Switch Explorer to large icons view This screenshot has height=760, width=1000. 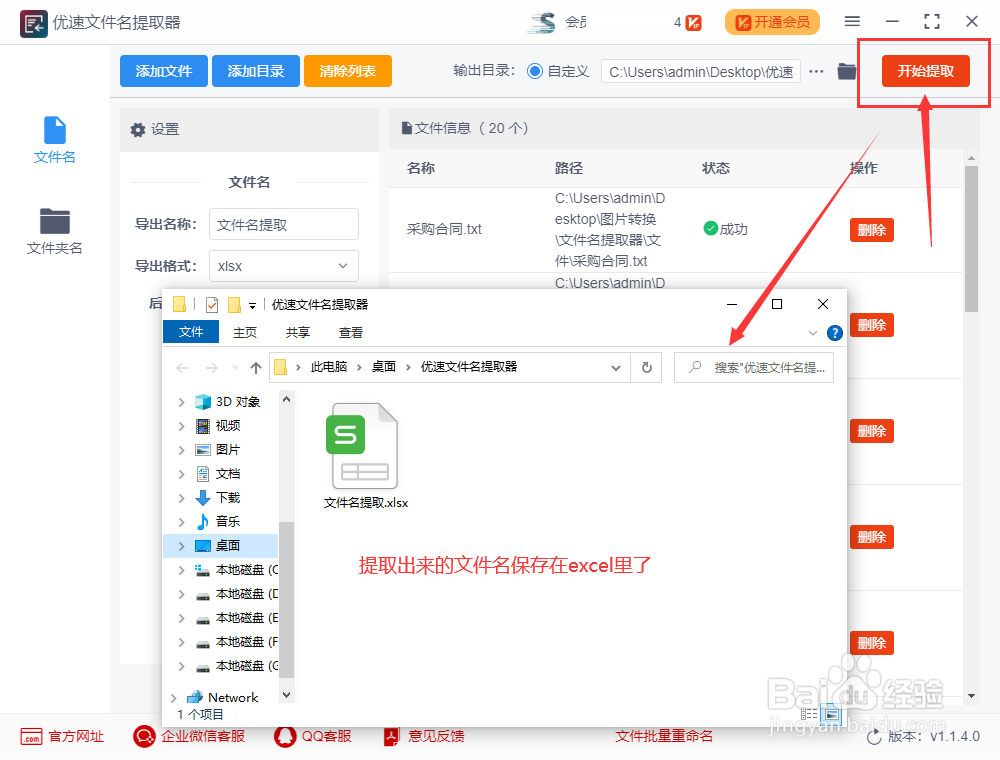coord(831,714)
